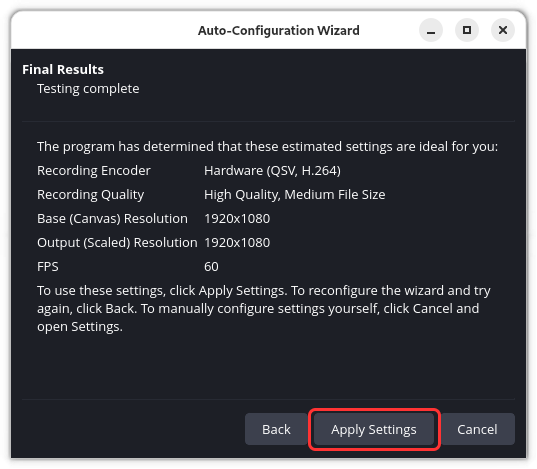This screenshot has height=469, width=537.
Task: Click the Base Canvas 1920x1080 value
Action: coord(237,219)
